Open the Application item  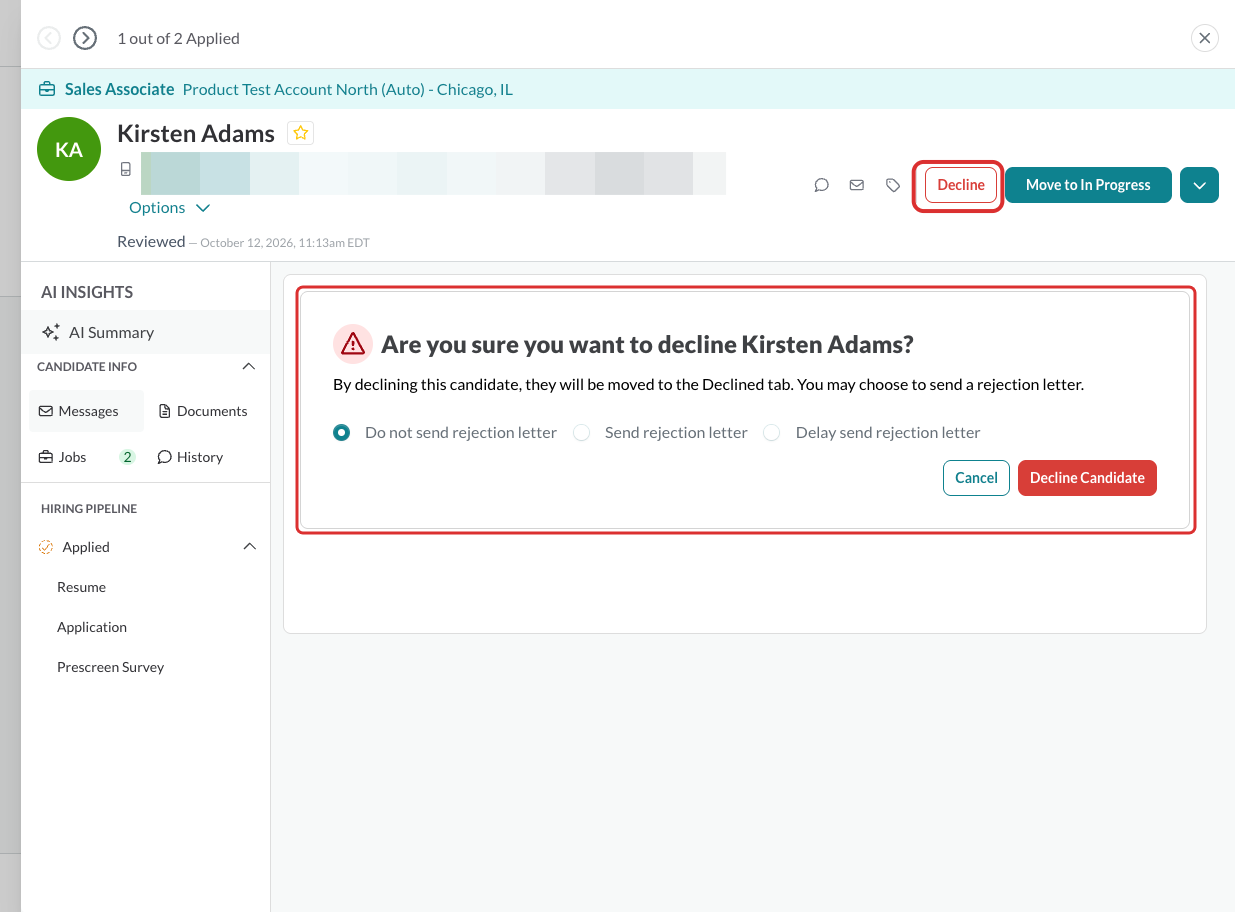click(x=92, y=627)
